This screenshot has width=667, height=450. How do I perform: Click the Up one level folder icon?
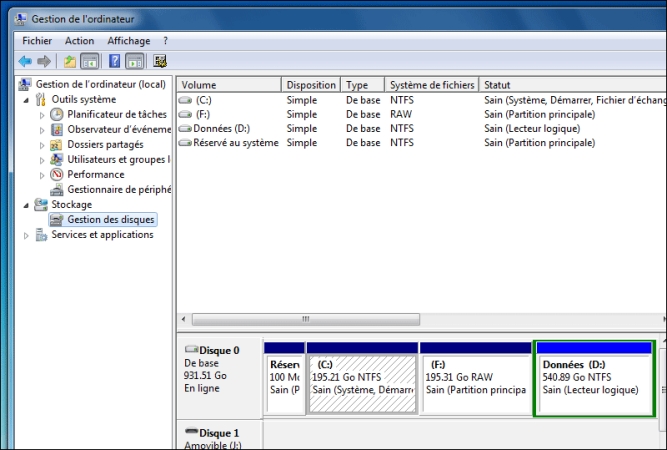coord(70,61)
